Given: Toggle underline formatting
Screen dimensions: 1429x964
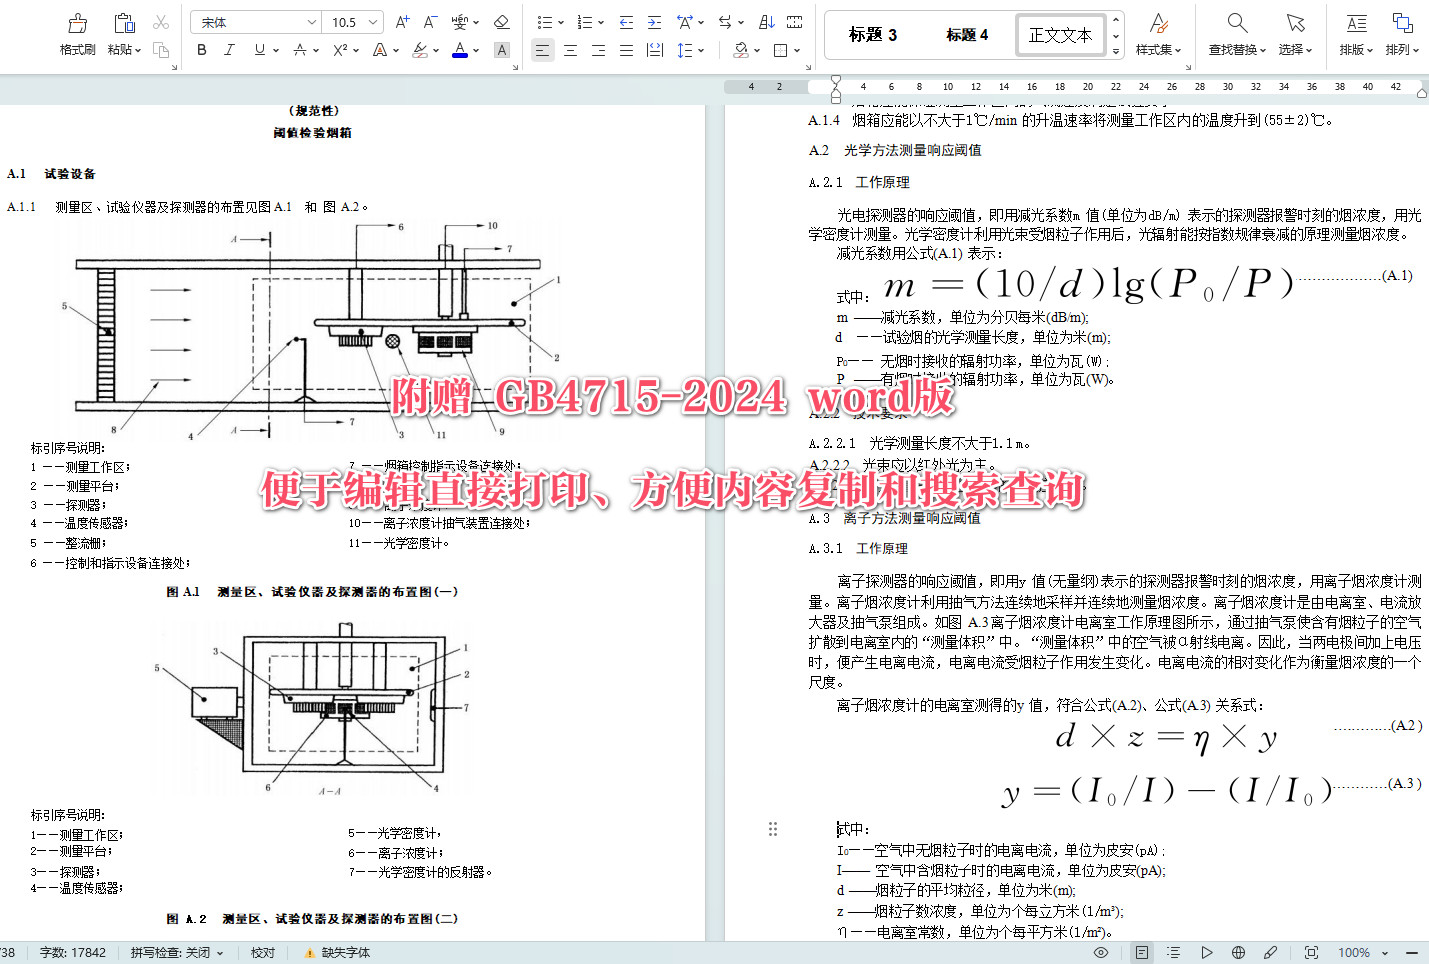Looking at the screenshot, I should pyautogui.click(x=257, y=50).
